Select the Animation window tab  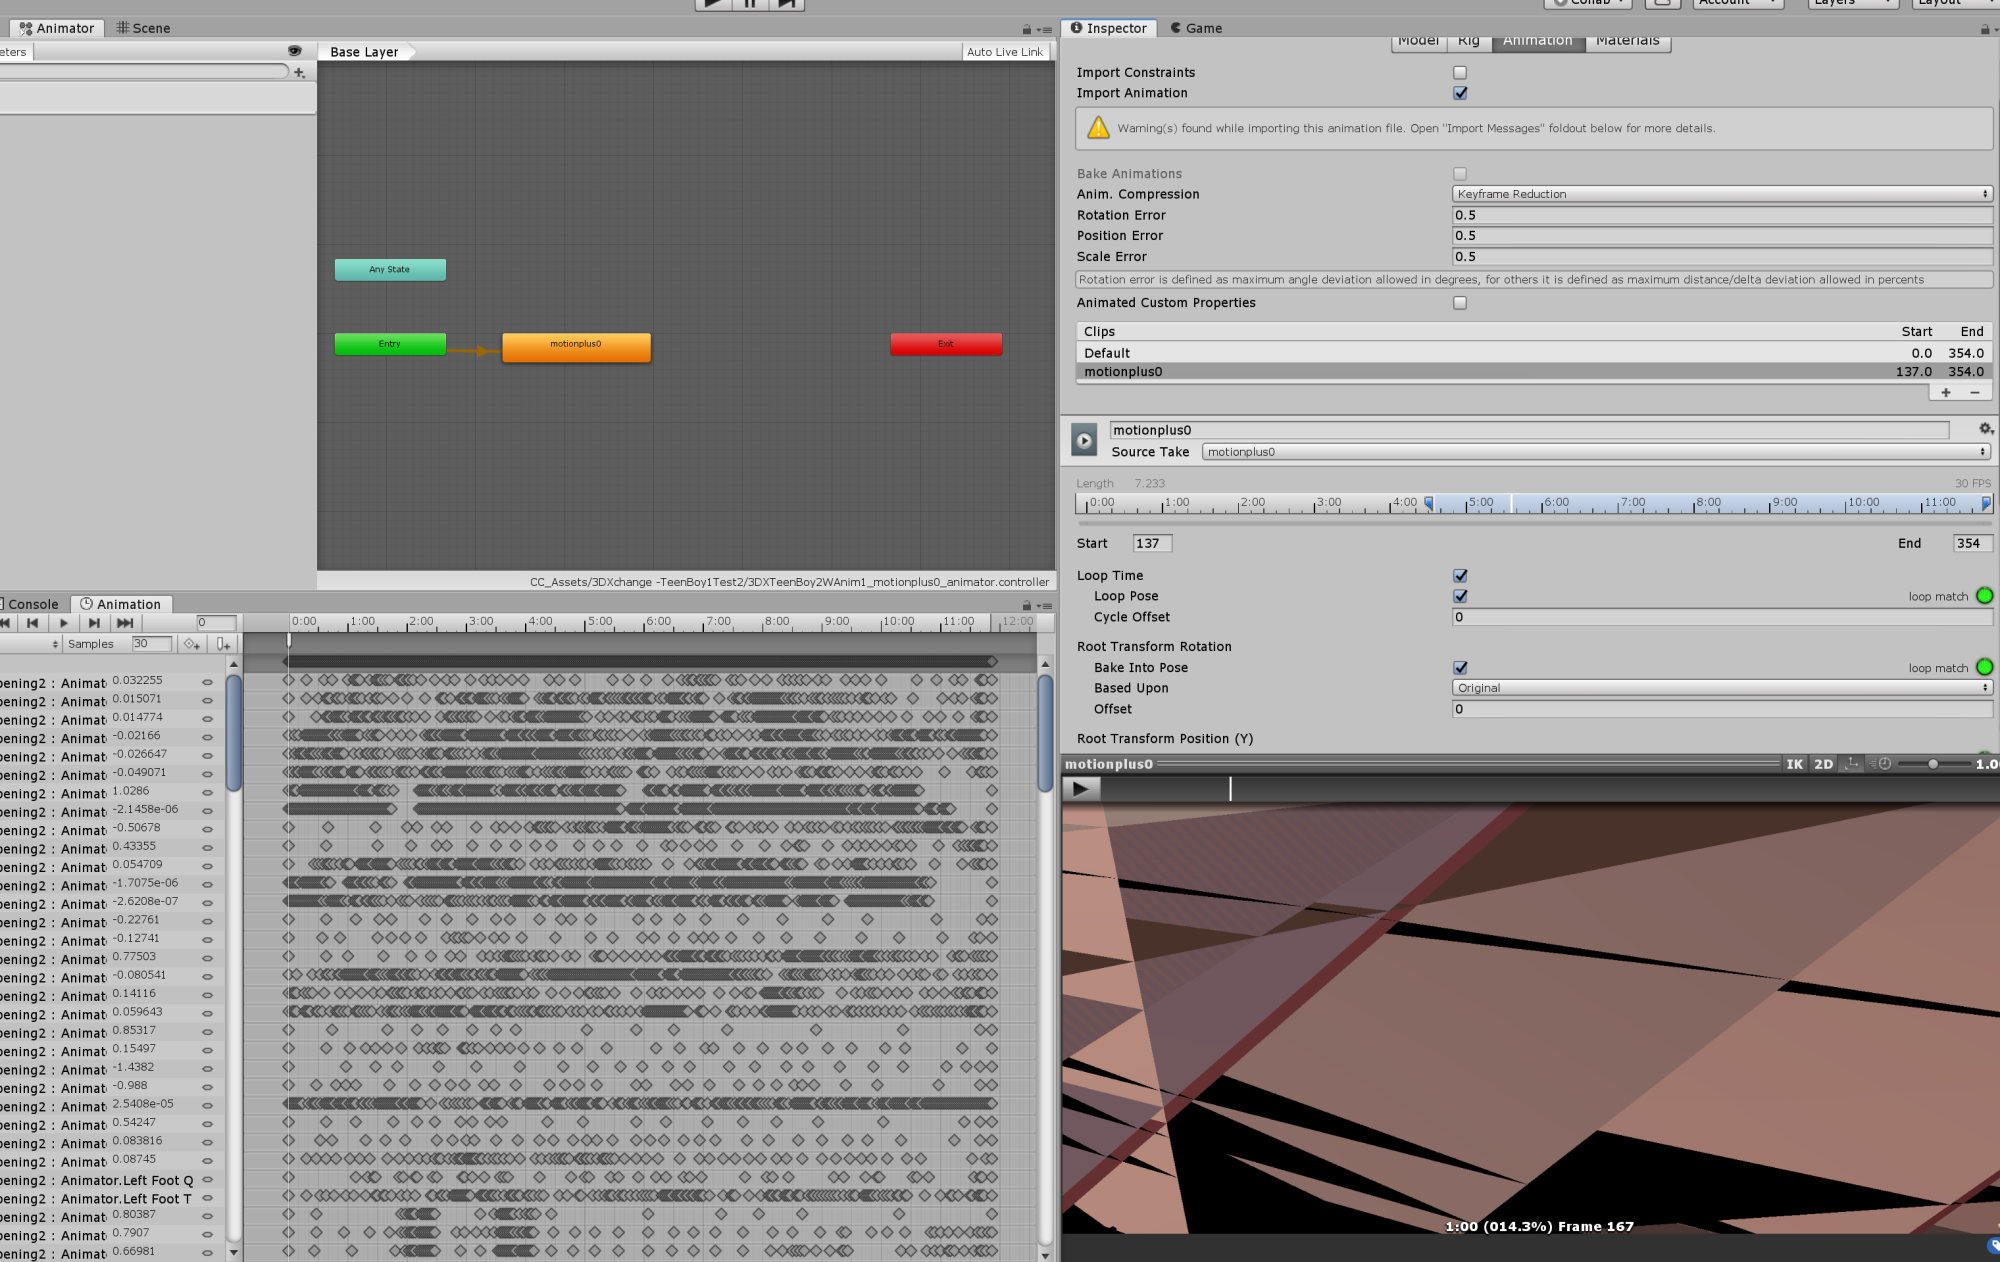point(121,604)
